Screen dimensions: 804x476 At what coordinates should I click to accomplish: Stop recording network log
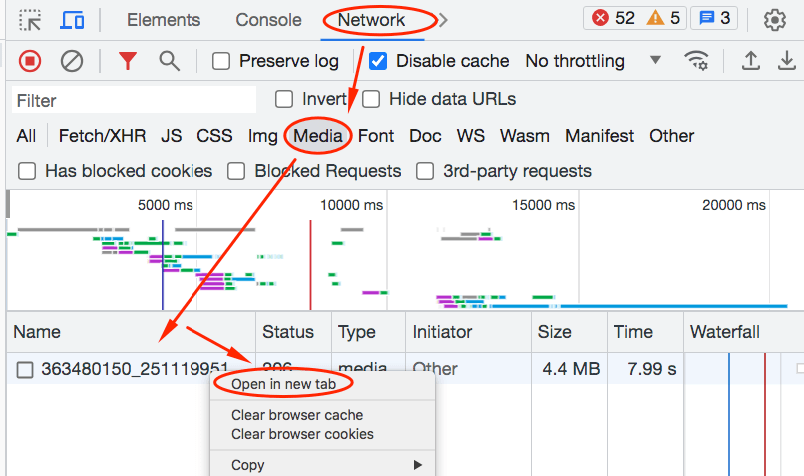[x=30, y=61]
